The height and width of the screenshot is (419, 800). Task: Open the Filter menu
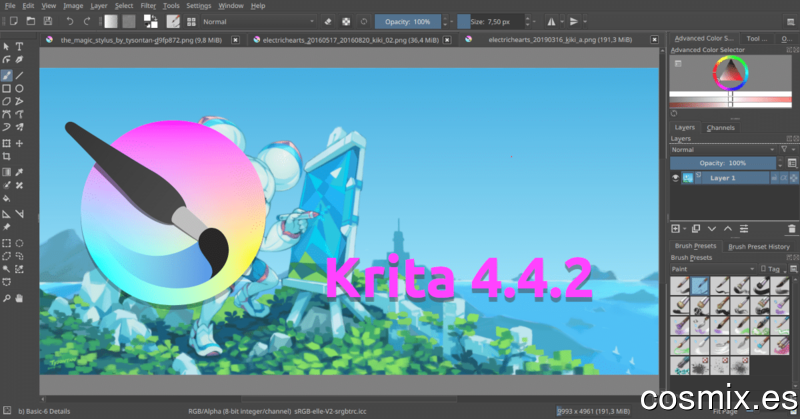tap(148, 6)
